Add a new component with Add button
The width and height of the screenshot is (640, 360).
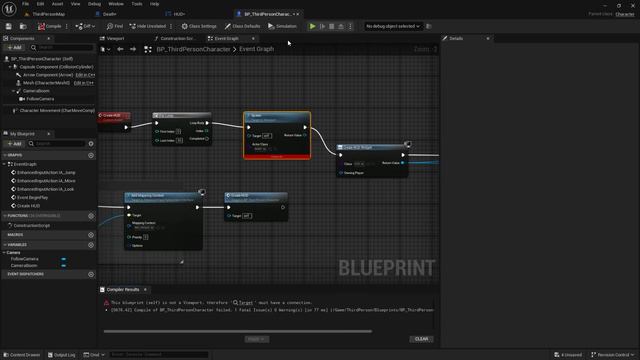[14, 48]
